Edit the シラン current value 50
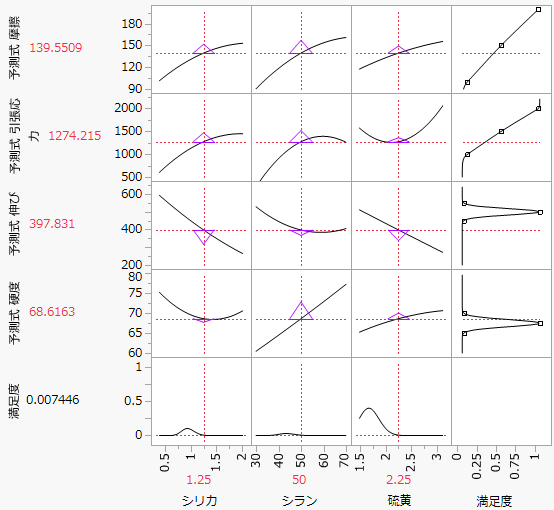This screenshot has width=554, height=510. tap(299, 480)
